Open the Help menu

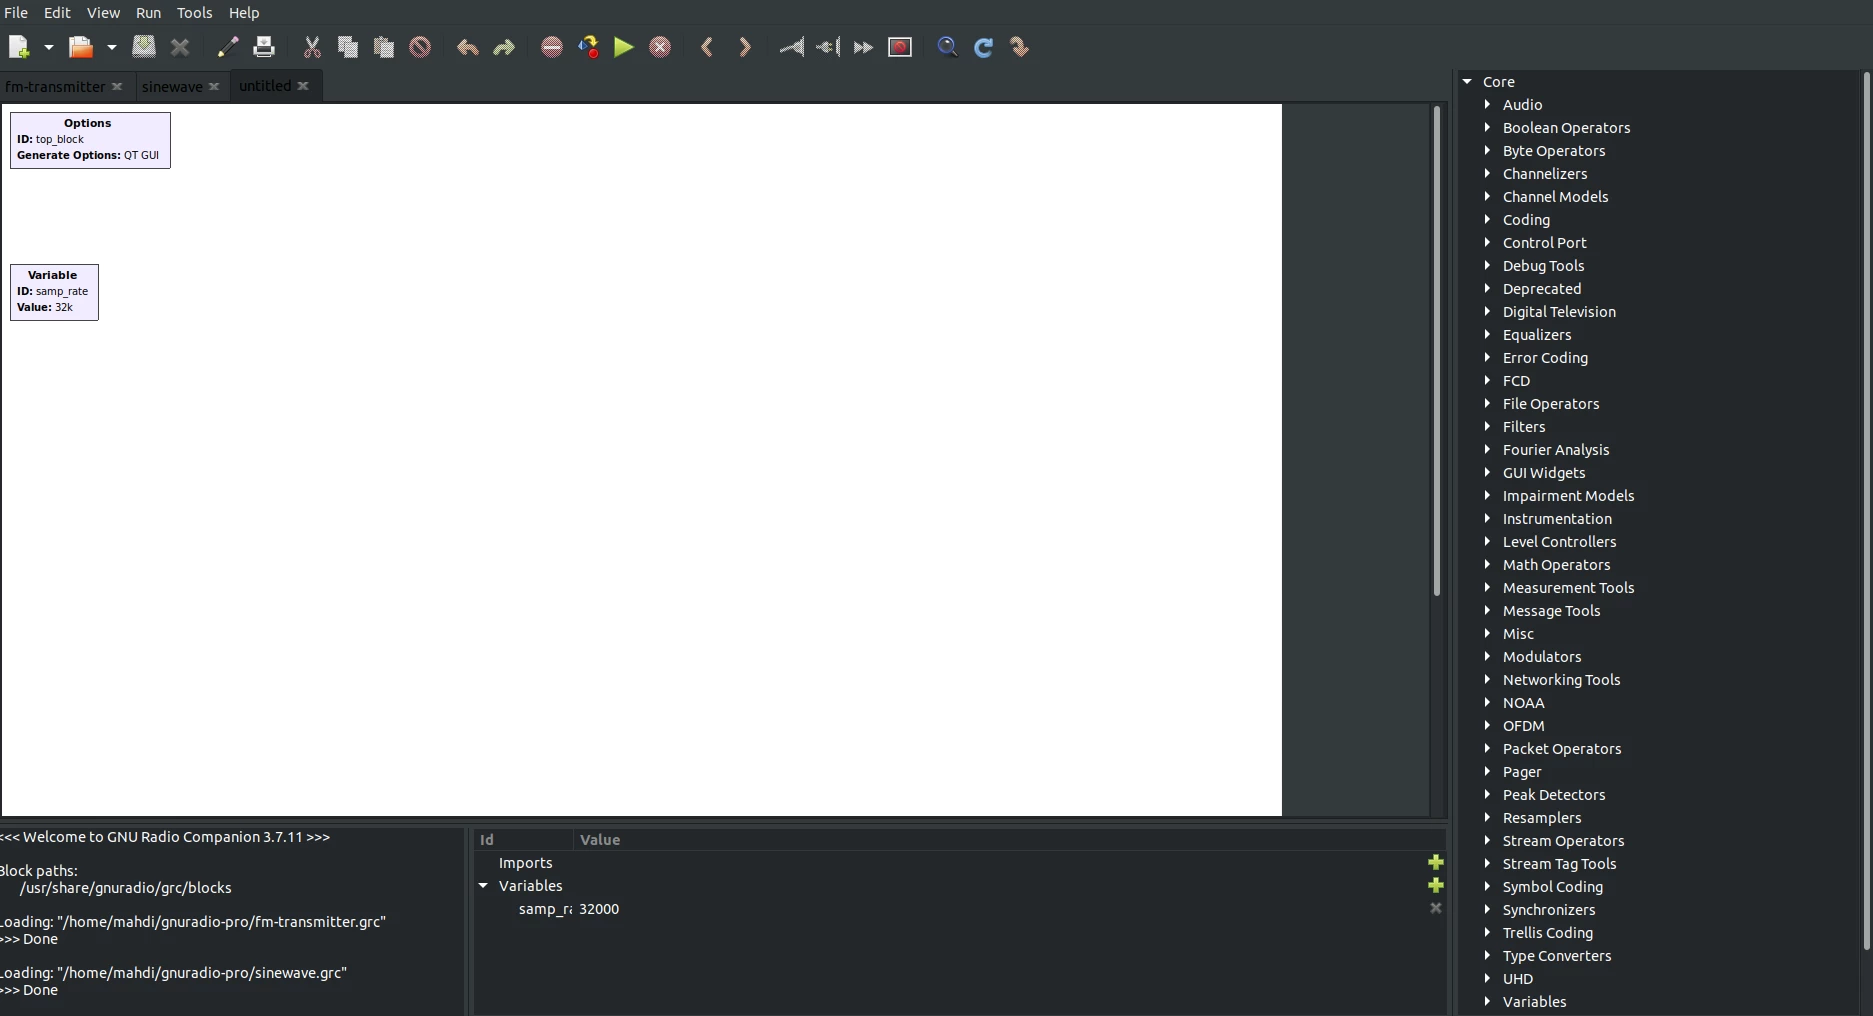click(244, 13)
